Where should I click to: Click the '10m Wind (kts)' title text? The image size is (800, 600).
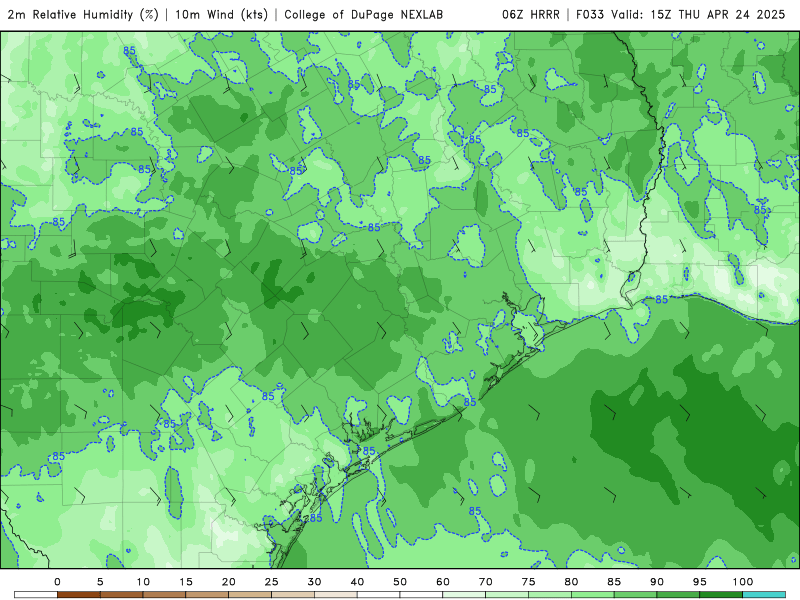click(x=221, y=15)
